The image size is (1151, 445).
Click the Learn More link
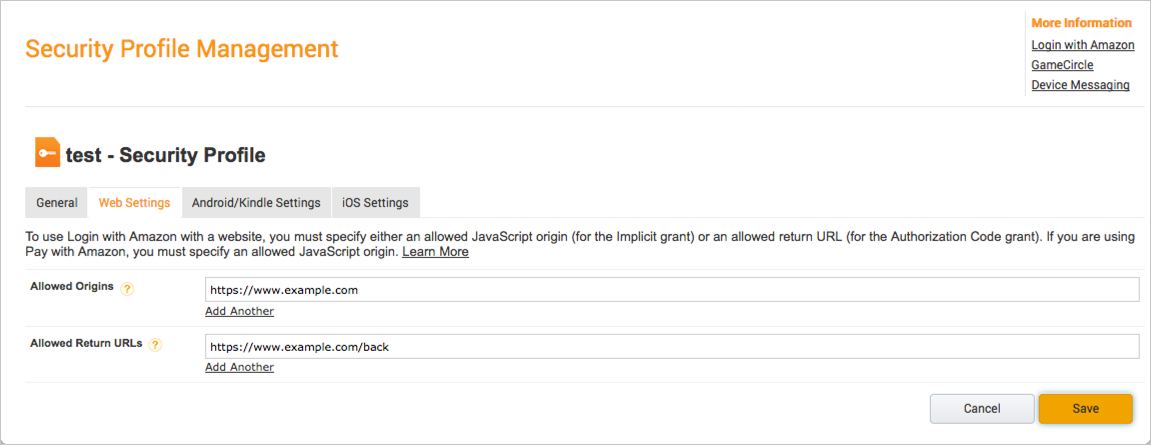pyautogui.click(x=435, y=252)
